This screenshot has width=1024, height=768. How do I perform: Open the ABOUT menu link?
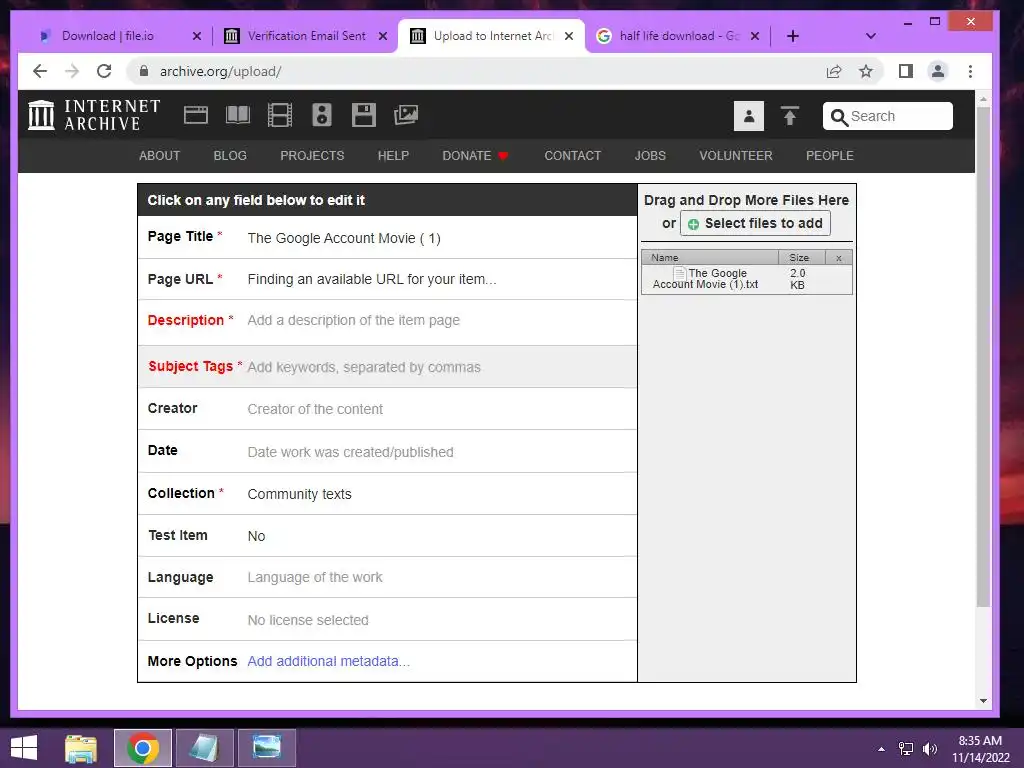[x=159, y=155]
